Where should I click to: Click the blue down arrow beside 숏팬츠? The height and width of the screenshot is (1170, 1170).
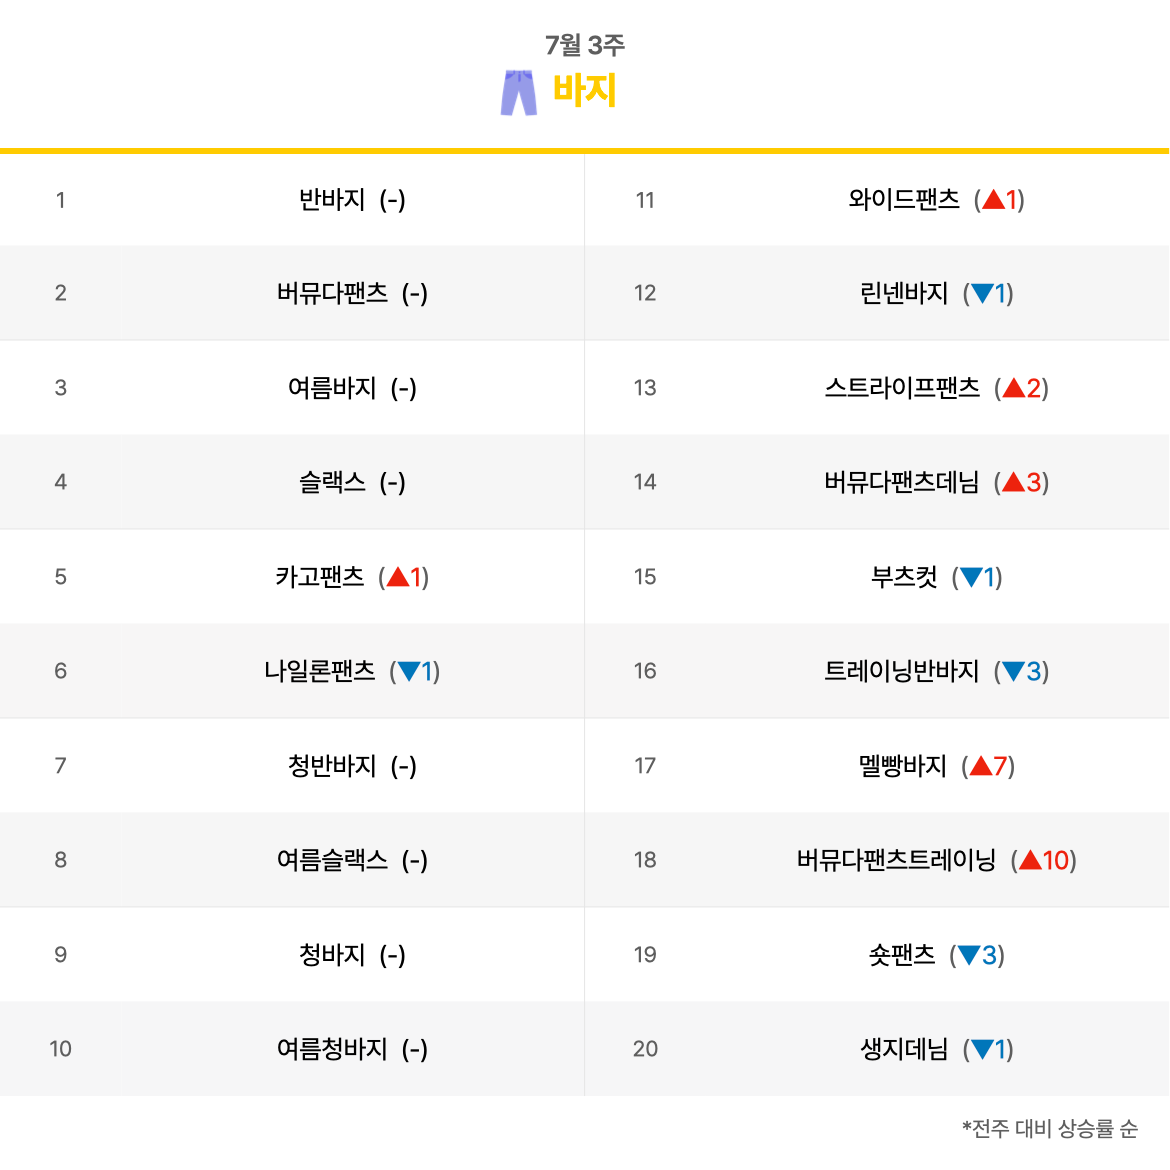pos(969,955)
